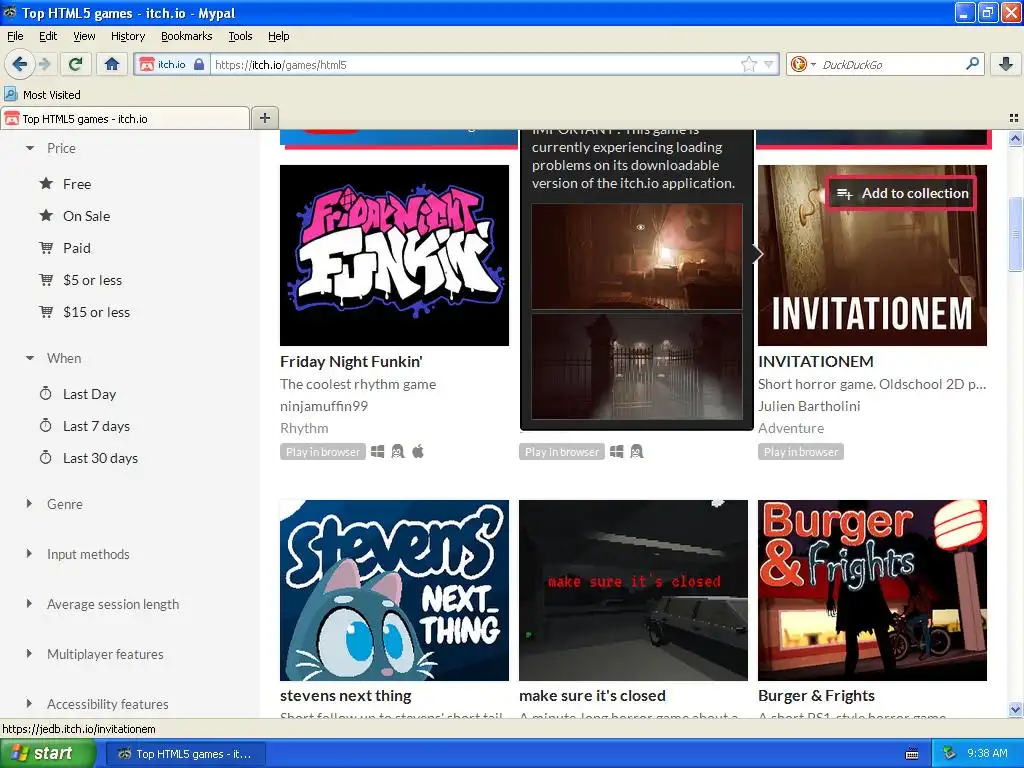1024x768 pixels.
Task: Open the Most Visited bookmarks folder
Action: pos(43,95)
